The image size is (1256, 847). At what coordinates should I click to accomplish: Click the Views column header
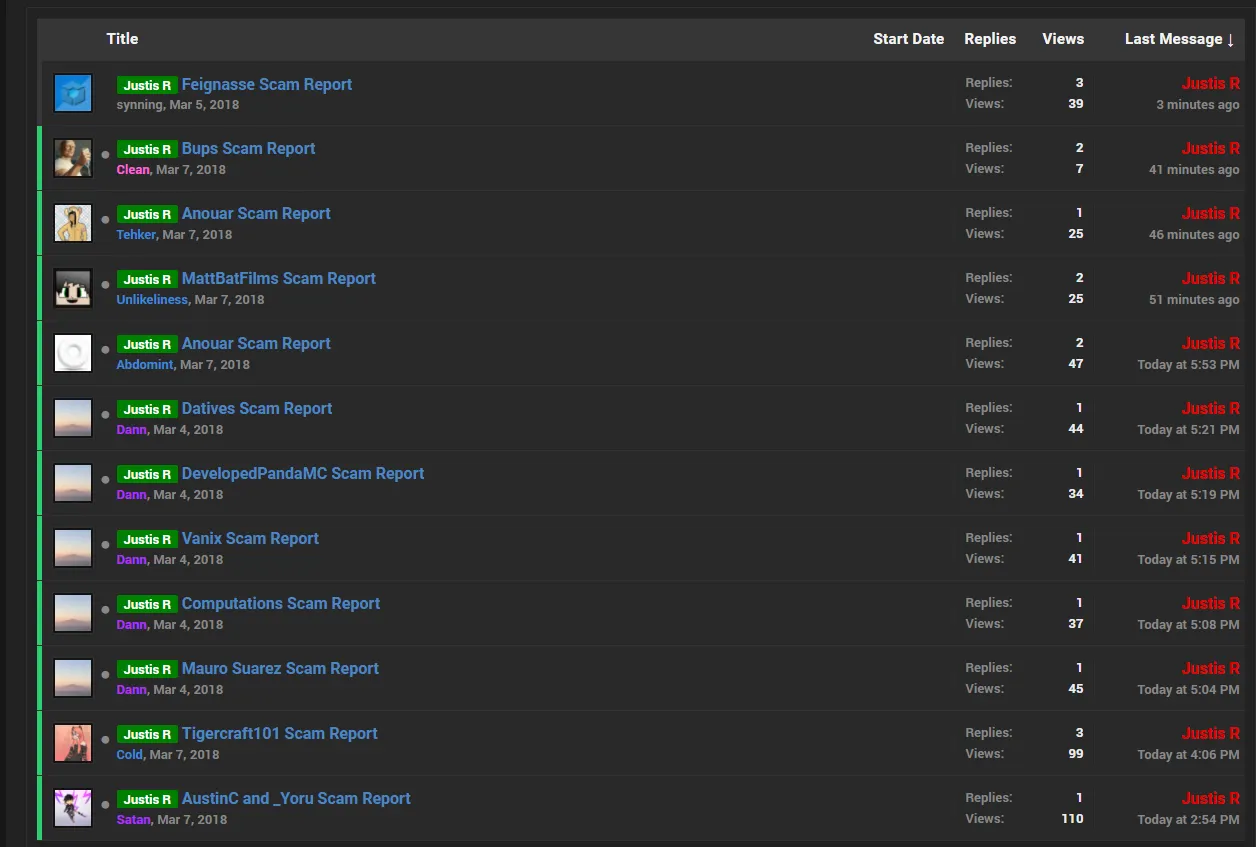1063,39
